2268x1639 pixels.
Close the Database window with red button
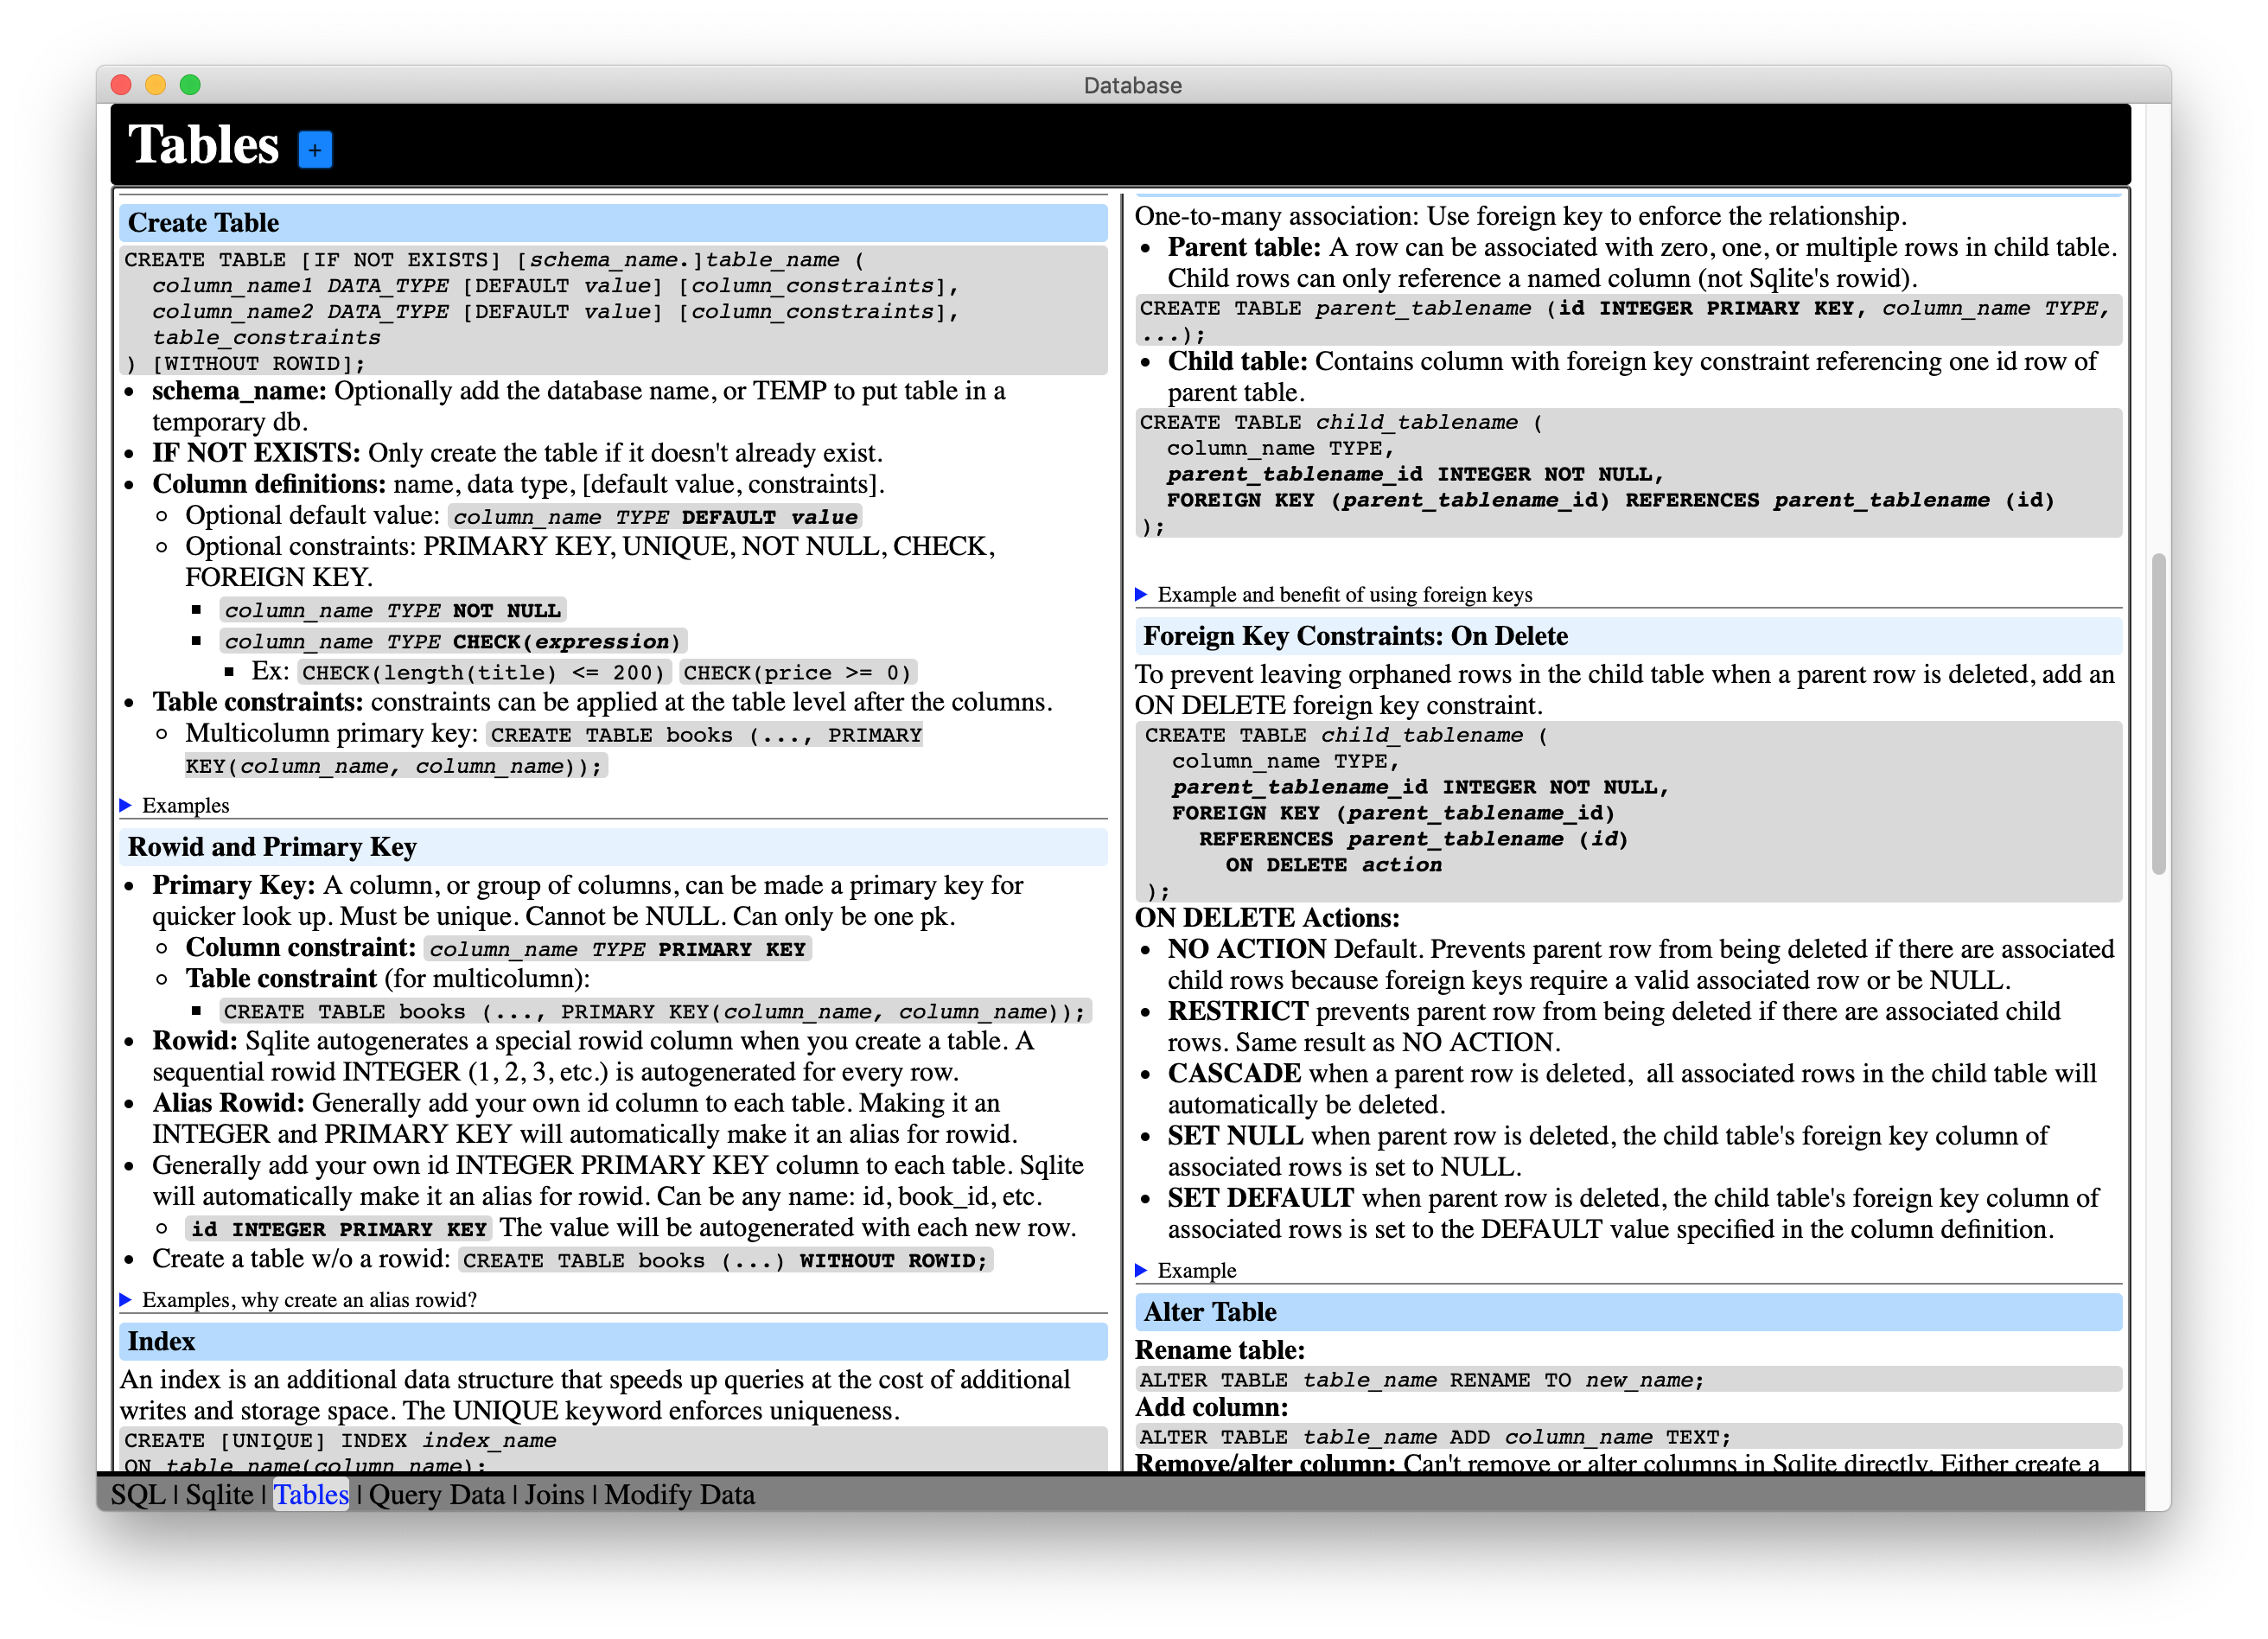[x=122, y=85]
